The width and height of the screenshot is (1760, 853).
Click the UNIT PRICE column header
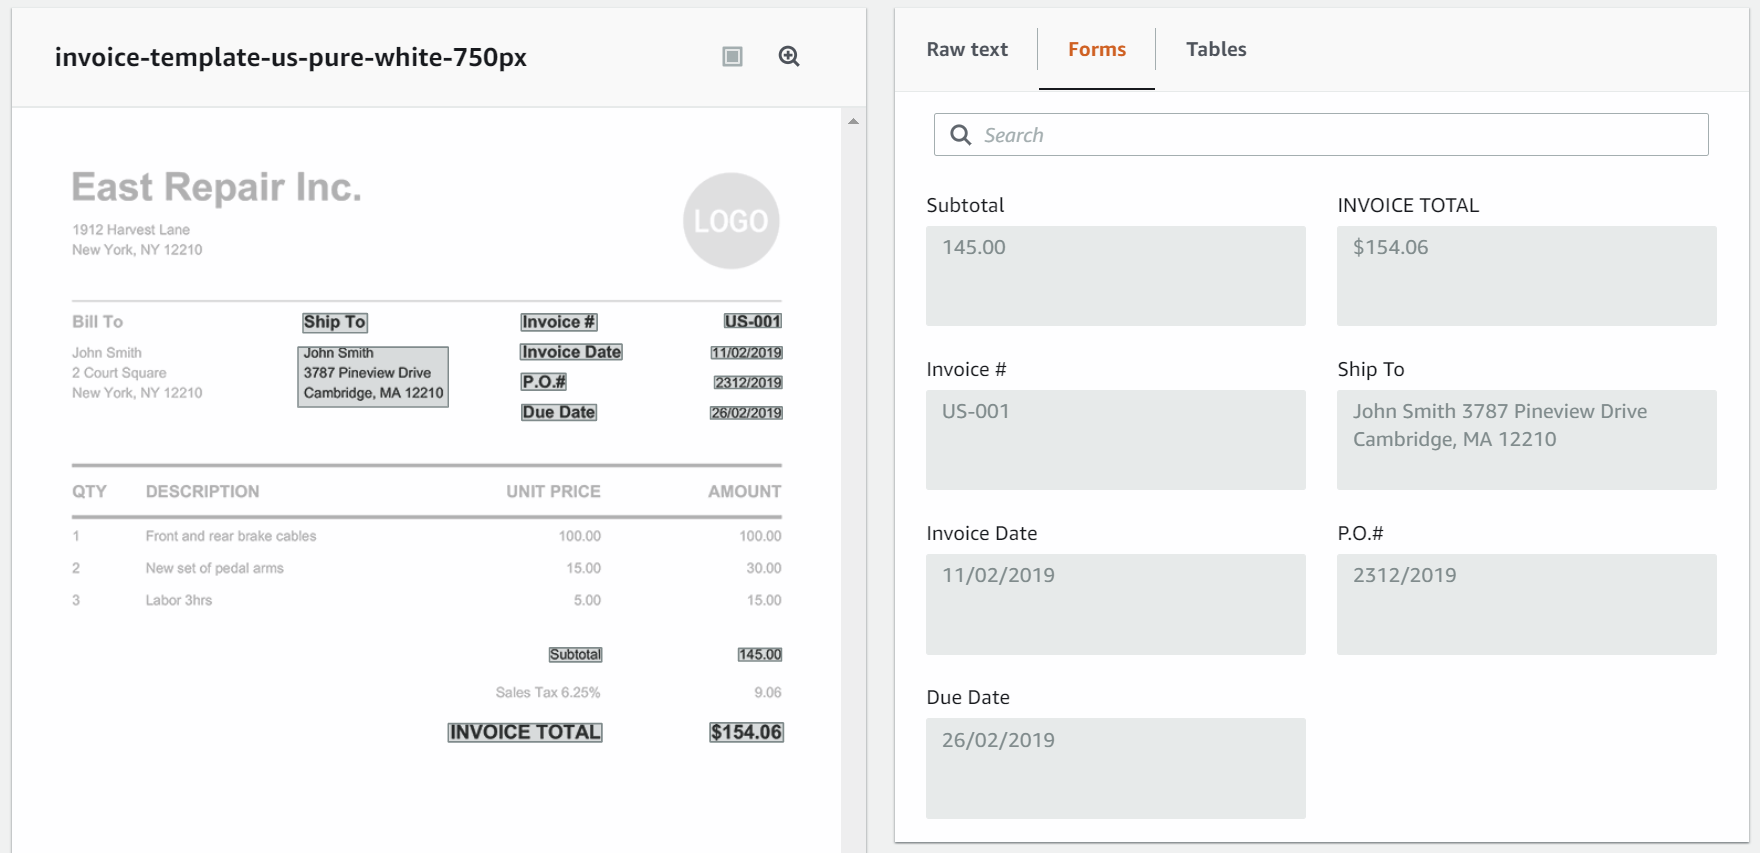[x=553, y=492]
